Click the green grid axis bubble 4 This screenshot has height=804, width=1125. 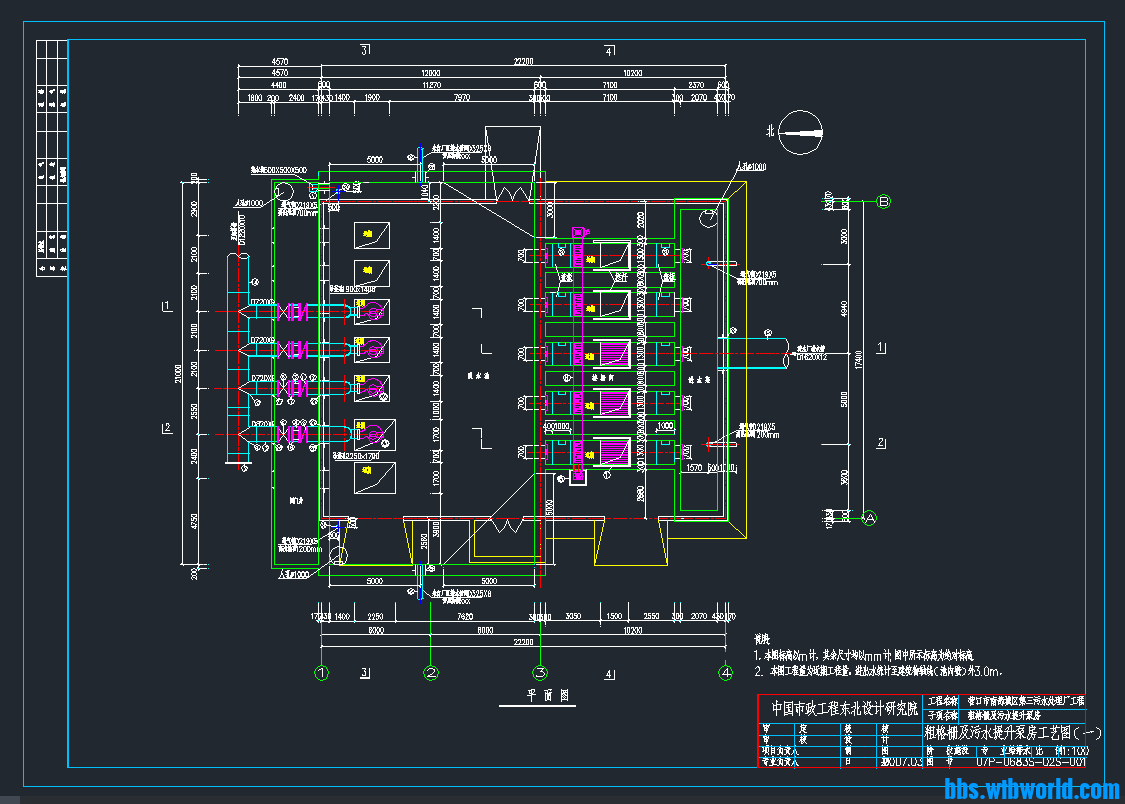click(725, 673)
